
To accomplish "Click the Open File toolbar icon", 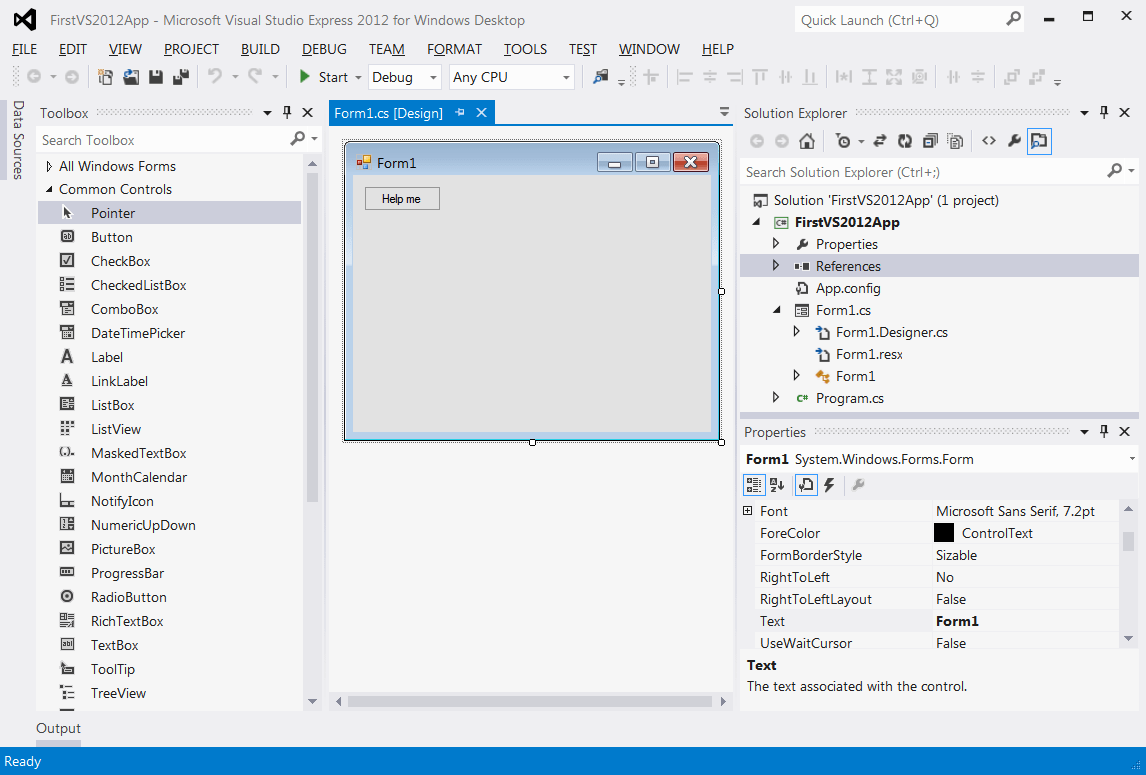I will 131,77.
